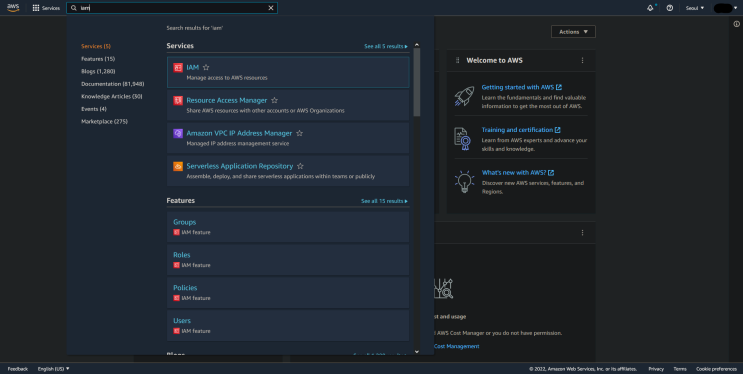Click the search results scrollbar thumb
743x374 pixels.
(417, 82)
